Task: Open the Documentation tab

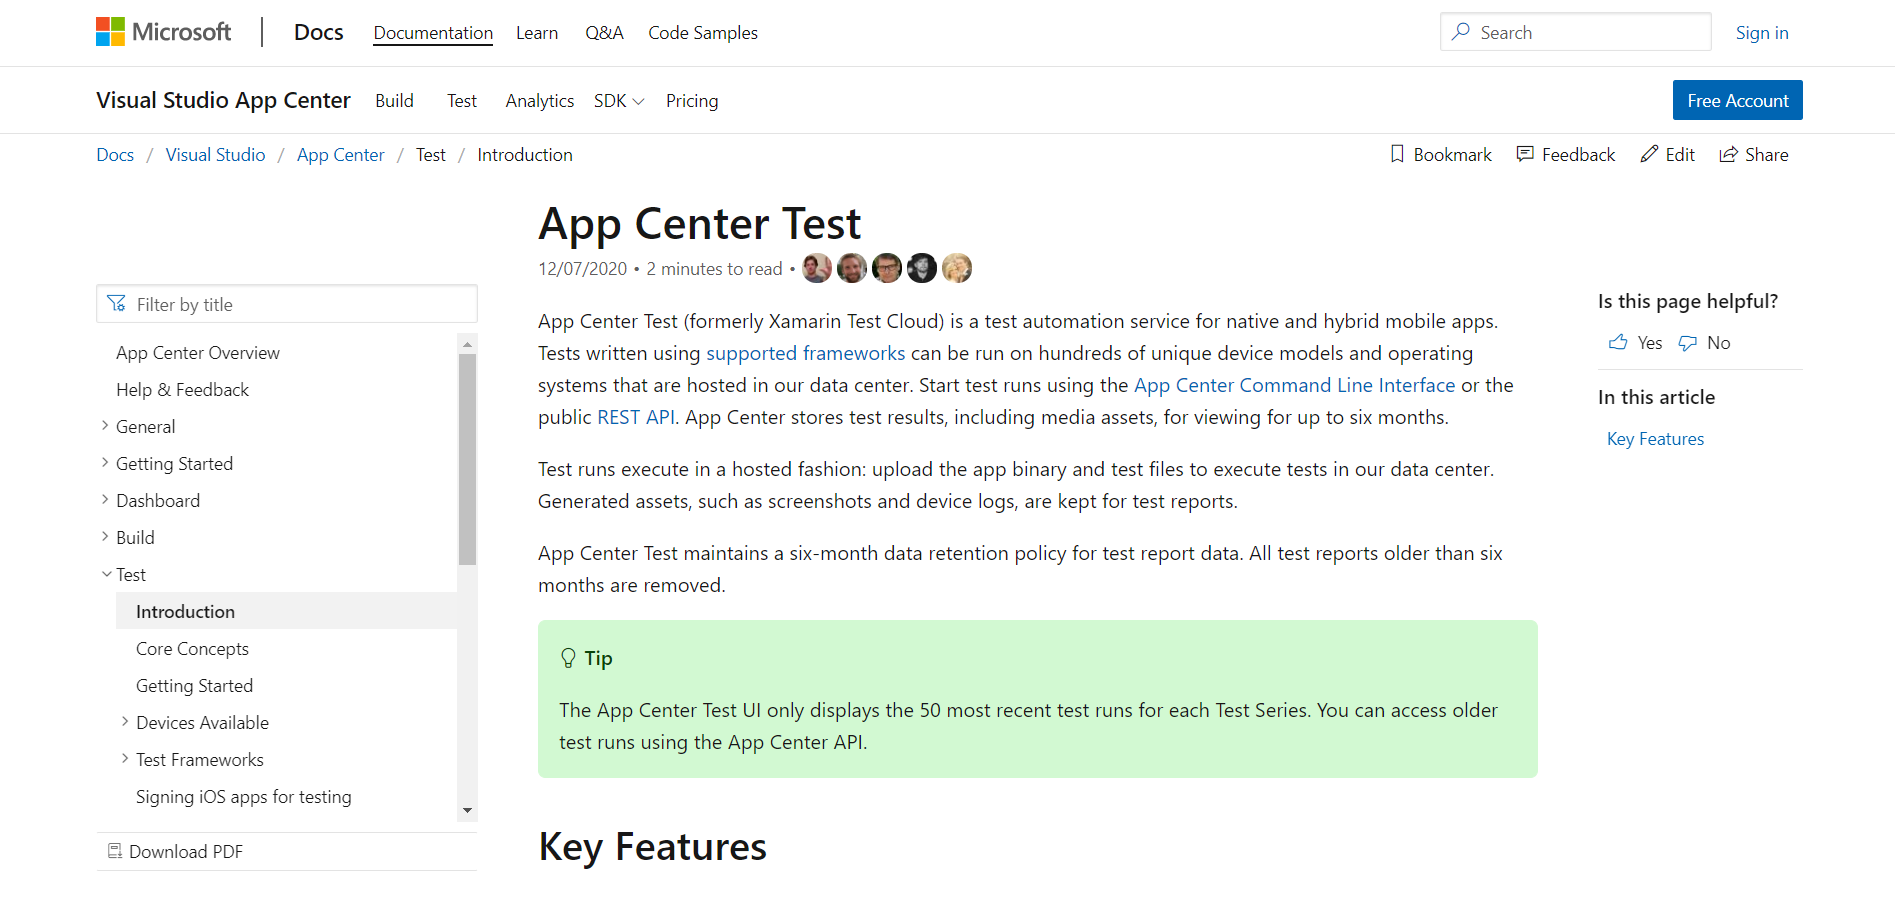Action: (x=433, y=33)
